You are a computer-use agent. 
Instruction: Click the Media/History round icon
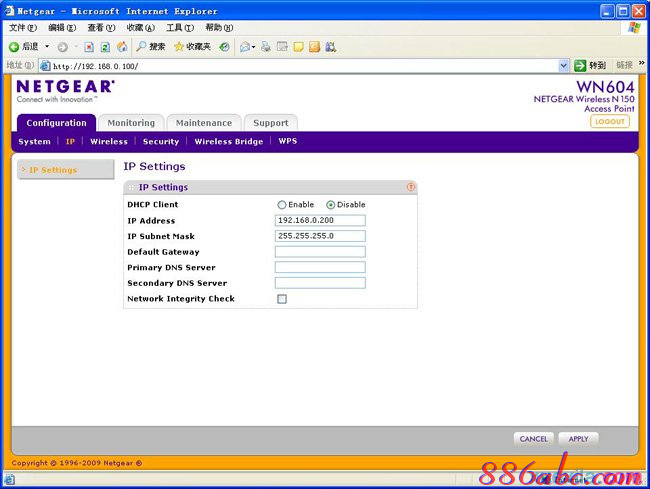tap(224, 47)
